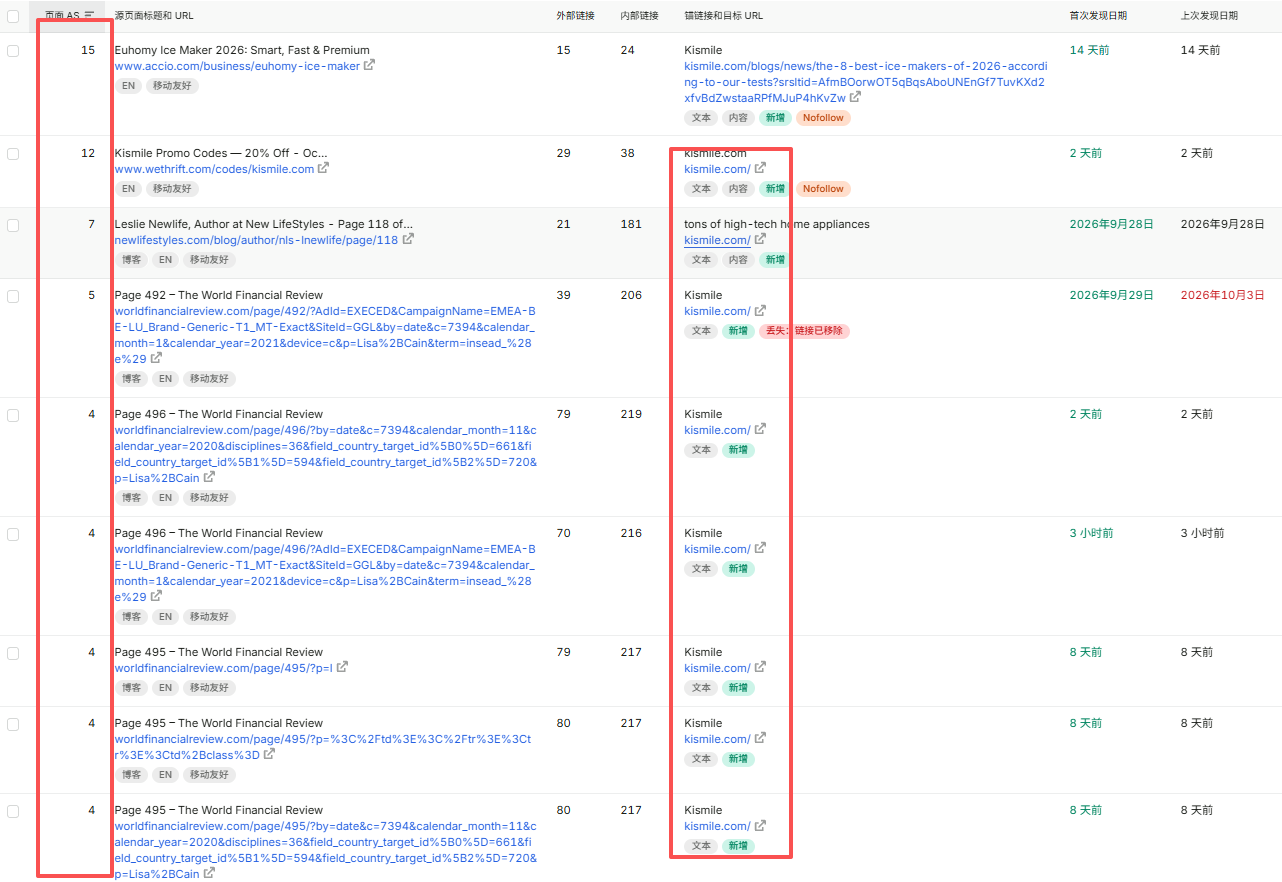Open the worldfinancialreview.com/page/495/?p=l link
Viewport: 1282px width, 882px height.
(x=223, y=668)
